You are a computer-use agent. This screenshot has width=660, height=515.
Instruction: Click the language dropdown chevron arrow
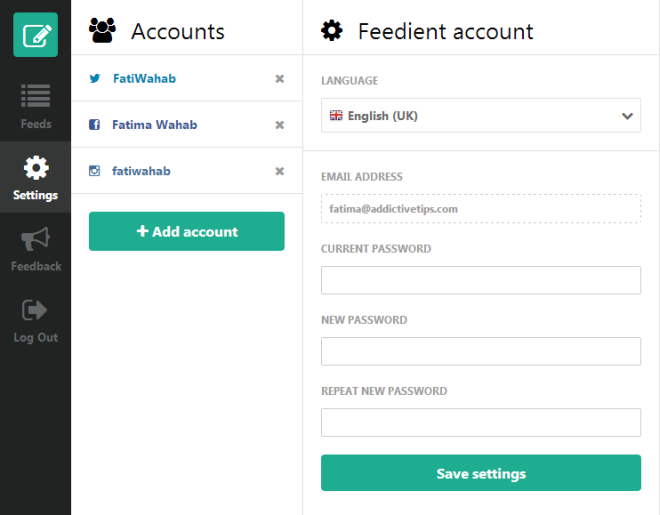click(x=627, y=116)
